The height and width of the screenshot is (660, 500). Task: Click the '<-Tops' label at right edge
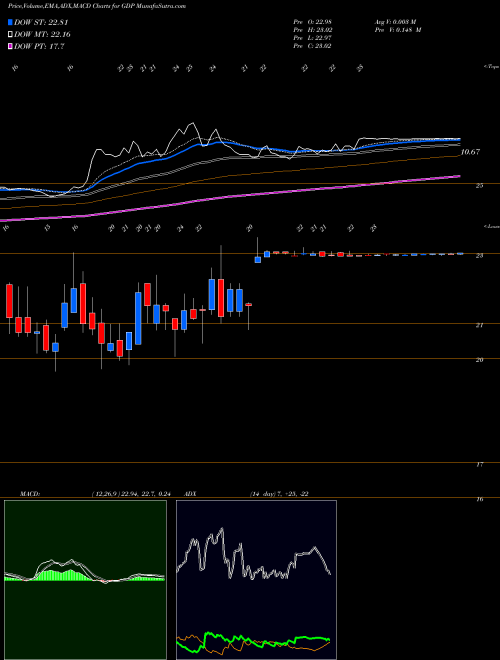(x=491, y=67)
